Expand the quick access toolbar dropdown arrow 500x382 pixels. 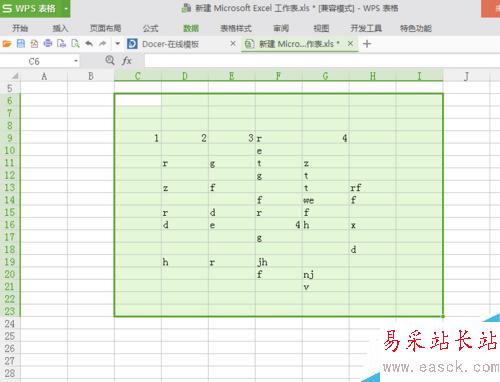click(x=117, y=44)
